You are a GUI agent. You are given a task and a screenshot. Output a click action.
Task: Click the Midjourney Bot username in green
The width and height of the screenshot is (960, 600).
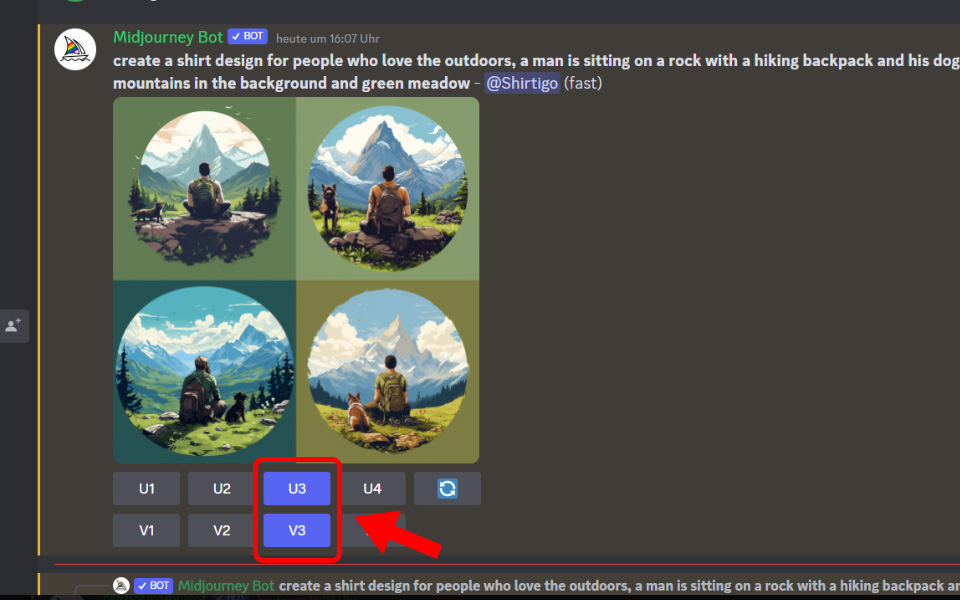click(x=168, y=37)
